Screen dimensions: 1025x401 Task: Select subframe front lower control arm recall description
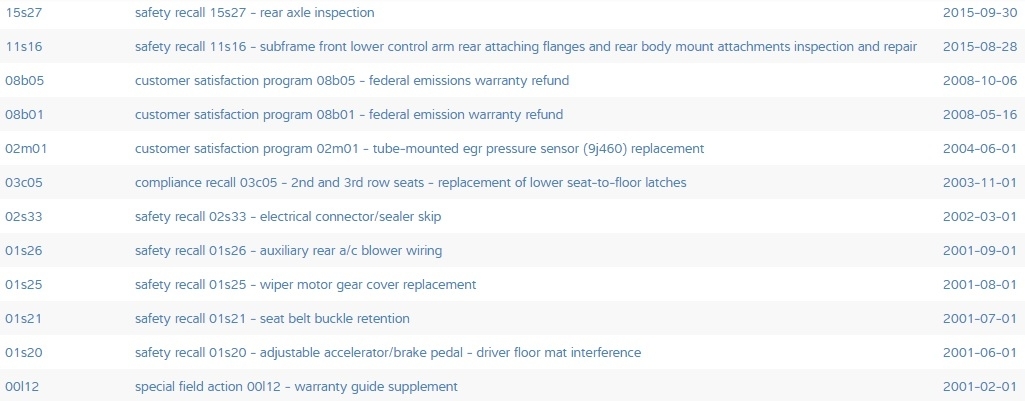[525, 47]
